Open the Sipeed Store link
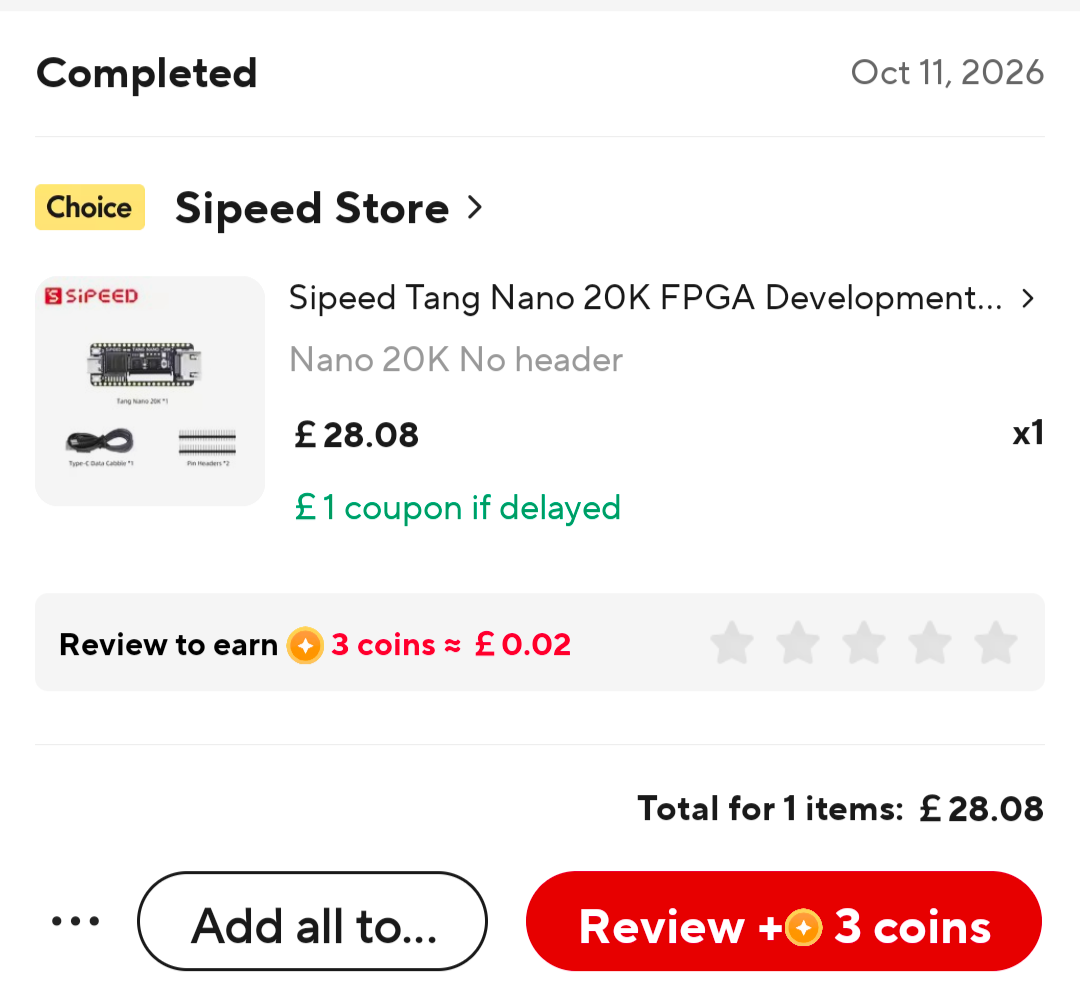This screenshot has width=1080, height=983. (x=312, y=208)
